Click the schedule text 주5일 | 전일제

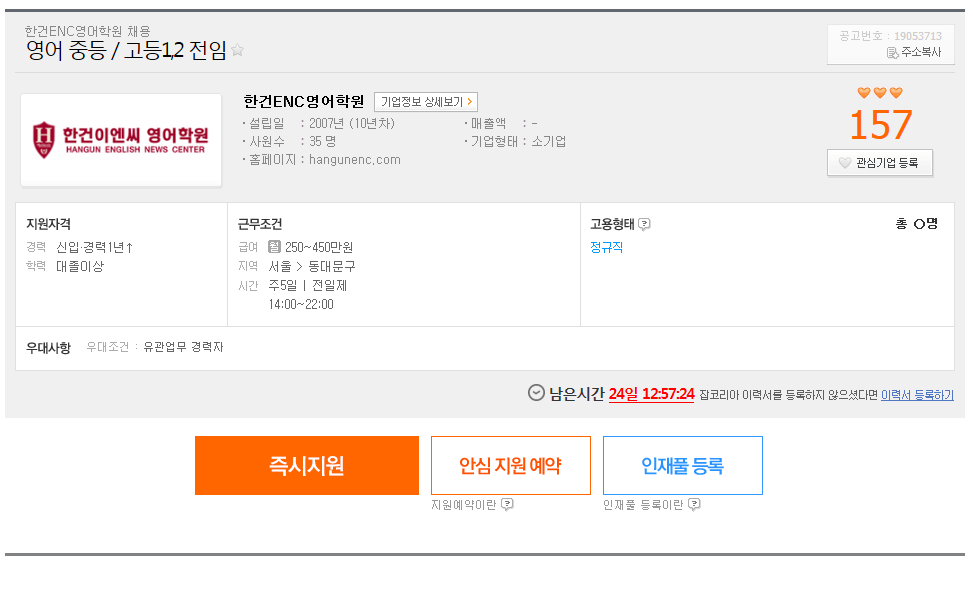click(x=308, y=285)
